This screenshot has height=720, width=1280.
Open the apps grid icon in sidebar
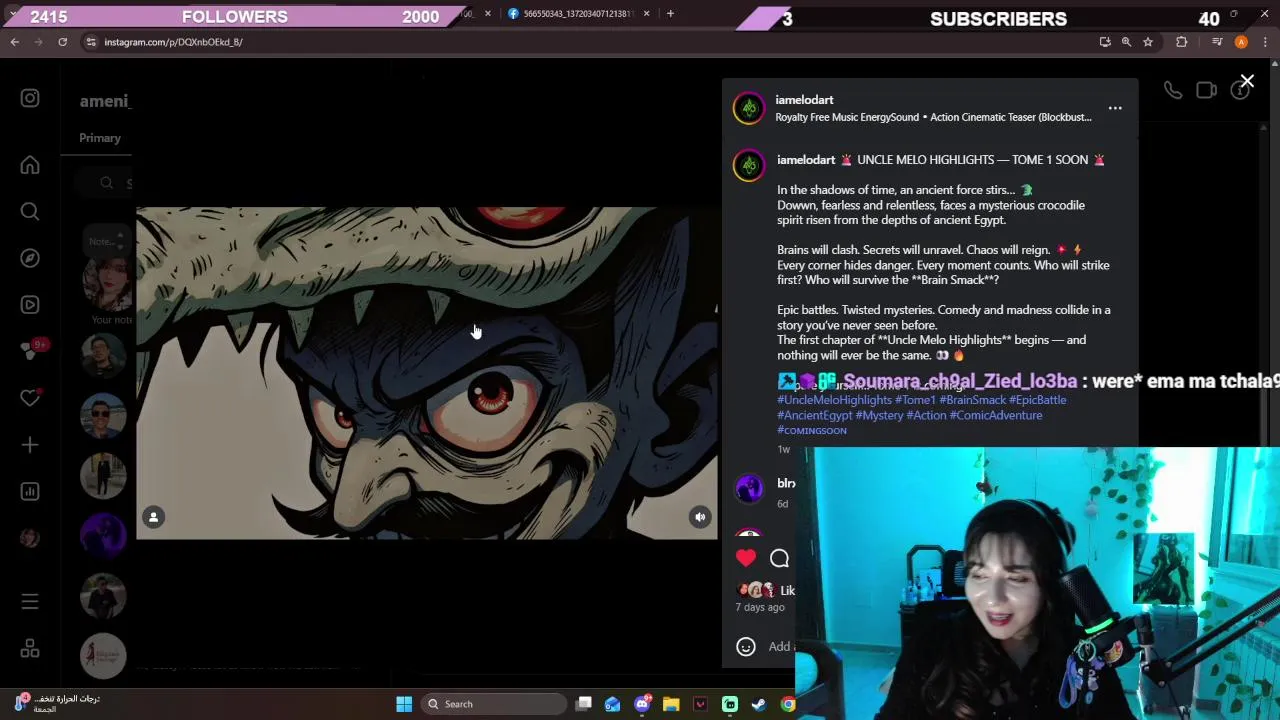click(30, 649)
